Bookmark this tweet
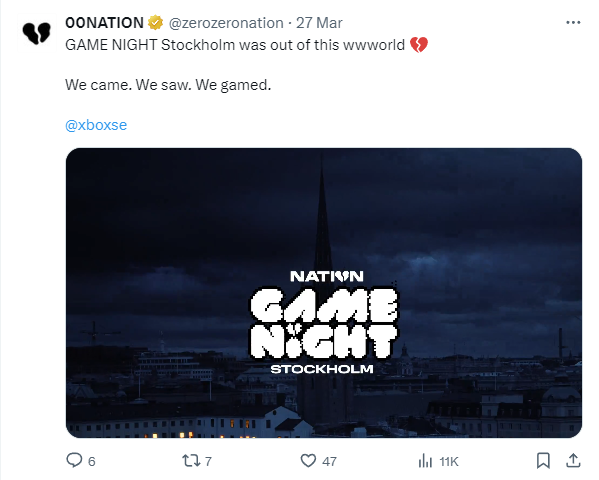This screenshot has height=480, width=599. (543, 461)
